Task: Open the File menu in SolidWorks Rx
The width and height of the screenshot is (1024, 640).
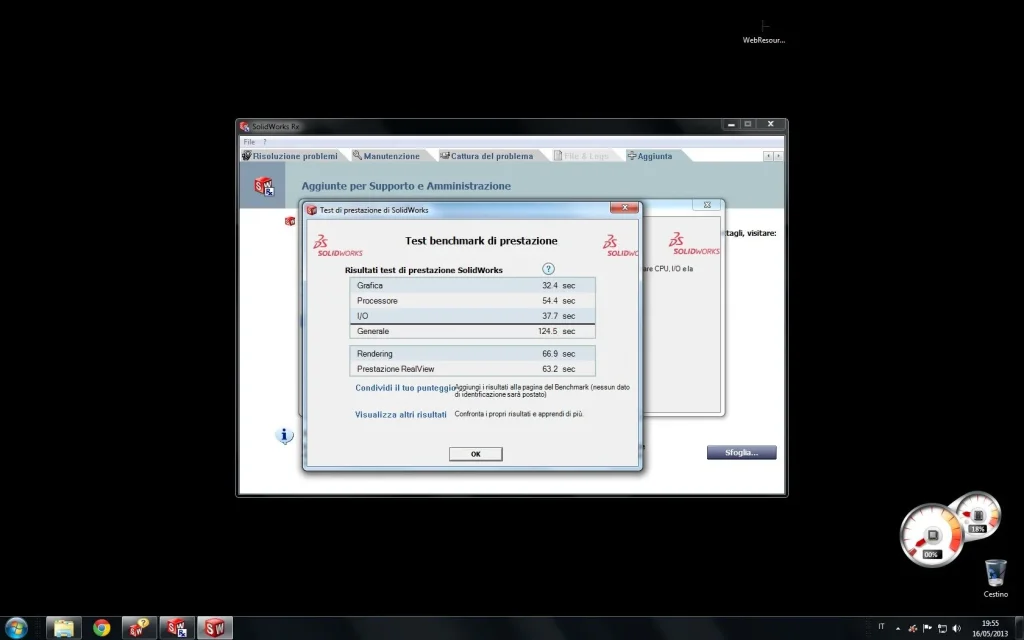Action: [249, 142]
